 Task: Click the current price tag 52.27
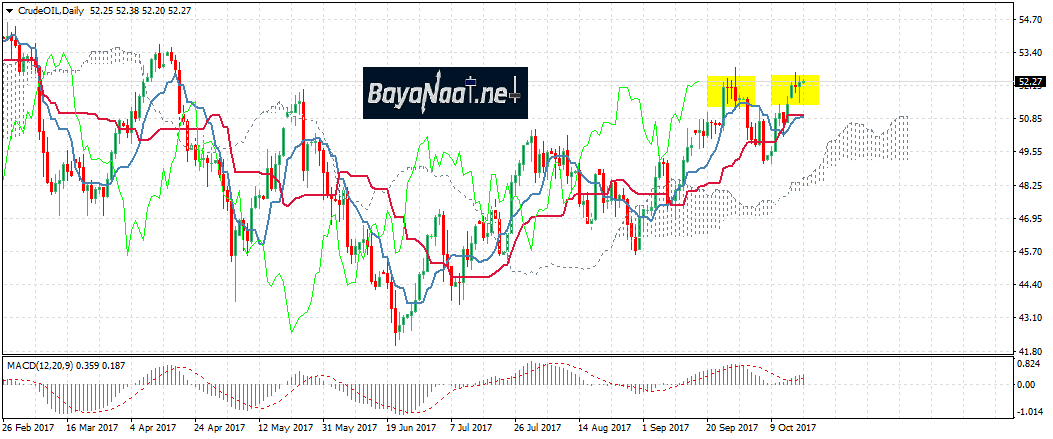coord(1029,83)
